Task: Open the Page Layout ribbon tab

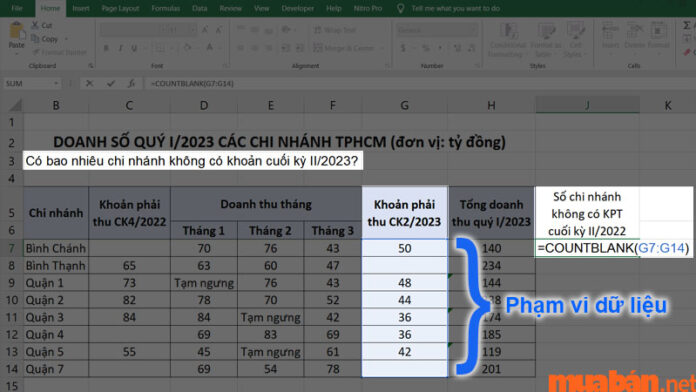Action: coord(120,8)
